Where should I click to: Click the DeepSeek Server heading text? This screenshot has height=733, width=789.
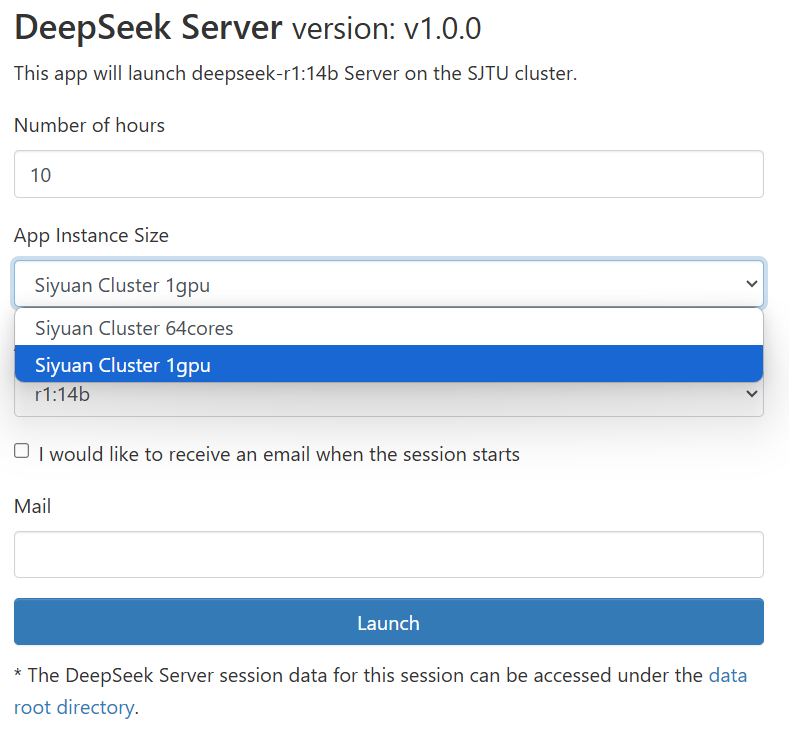(148, 27)
